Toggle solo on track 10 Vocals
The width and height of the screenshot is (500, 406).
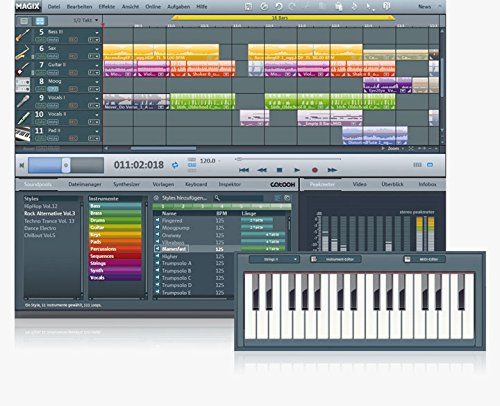pos(40,122)
